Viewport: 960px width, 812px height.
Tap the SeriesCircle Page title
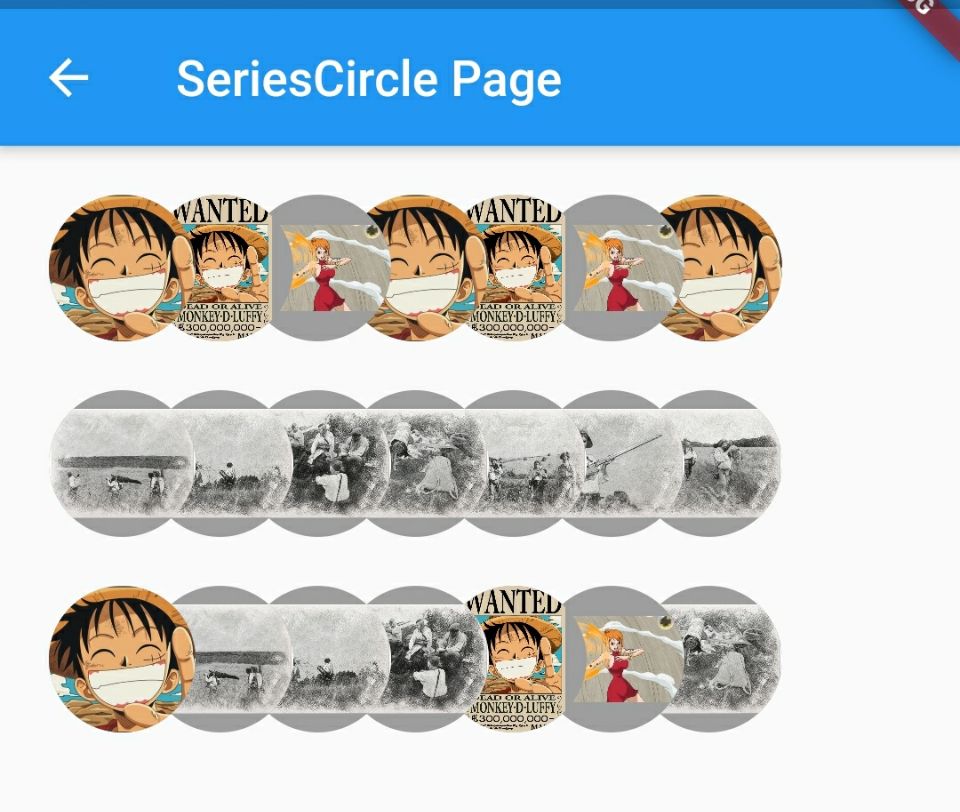[369, 80]
